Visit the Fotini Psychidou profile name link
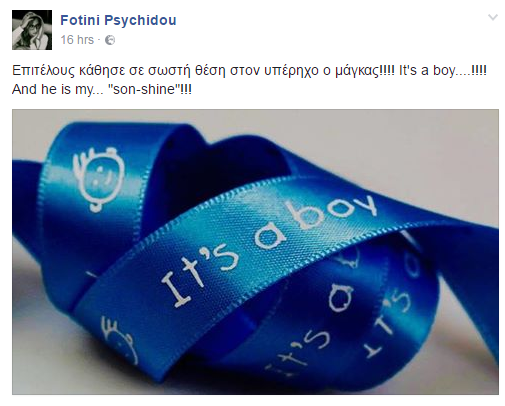The width and height of the screenshot is (505, 406). (118, 20)
